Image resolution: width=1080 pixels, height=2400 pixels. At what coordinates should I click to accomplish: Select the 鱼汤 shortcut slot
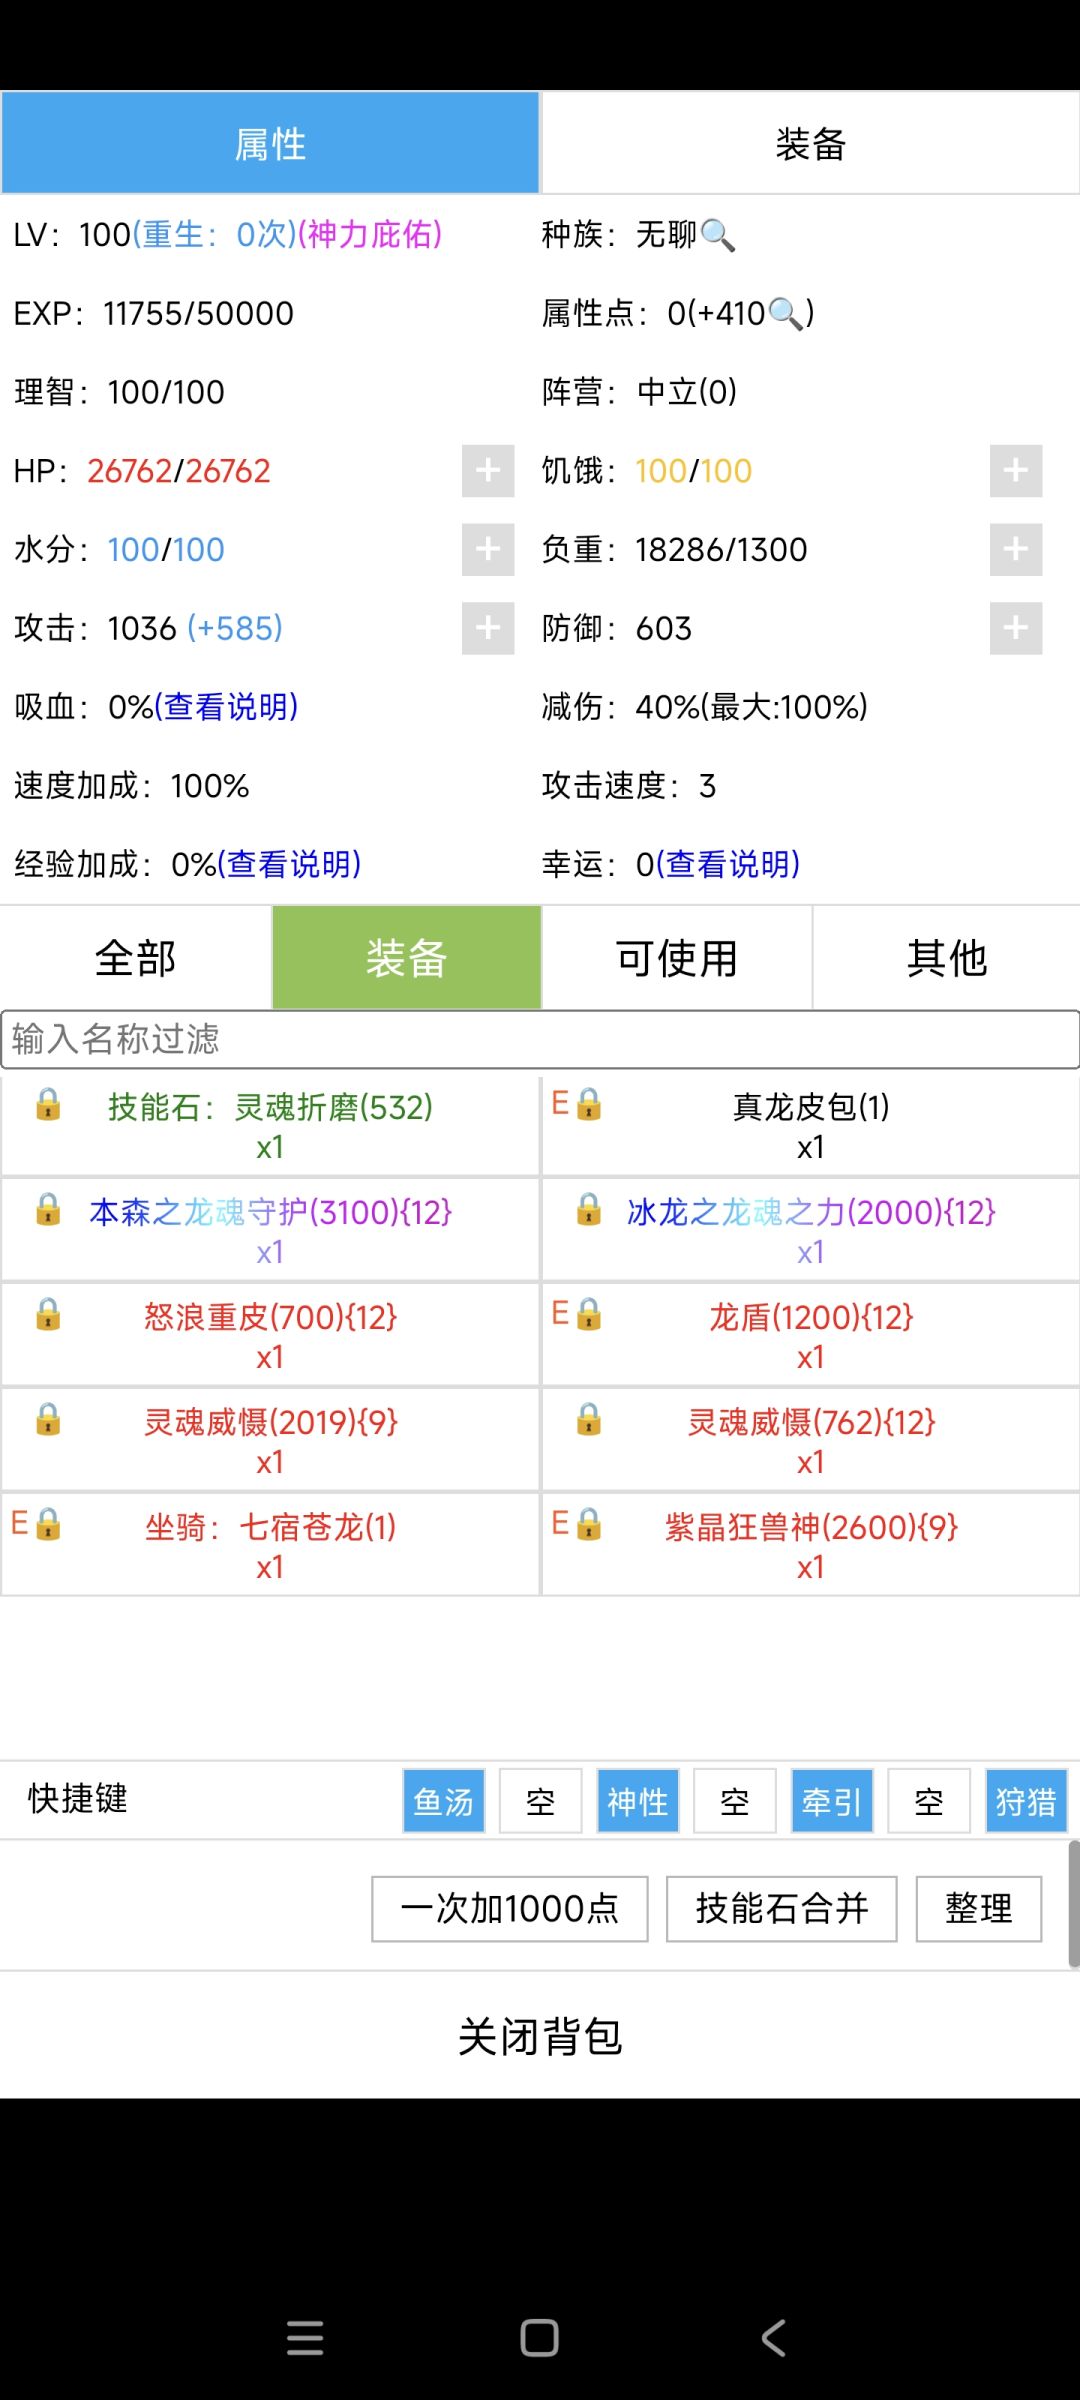[444, 1801]
